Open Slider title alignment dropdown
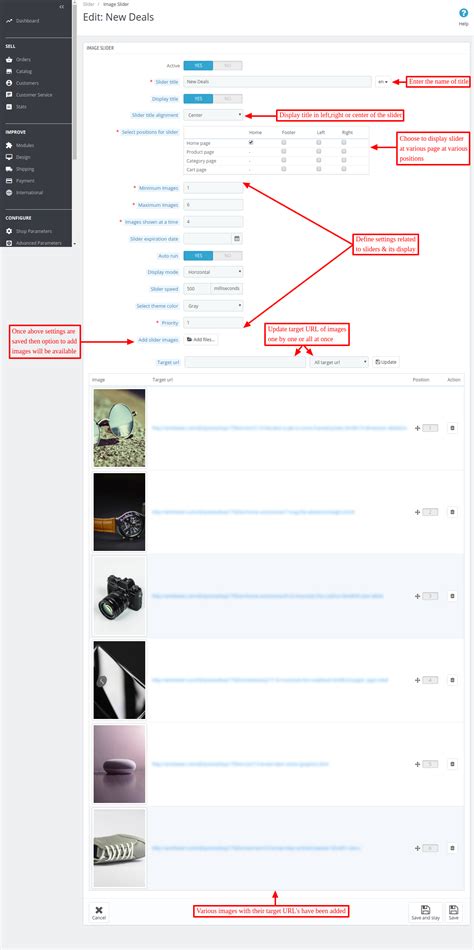The height and width of the screenshot is (950, 474). (213, 115)
